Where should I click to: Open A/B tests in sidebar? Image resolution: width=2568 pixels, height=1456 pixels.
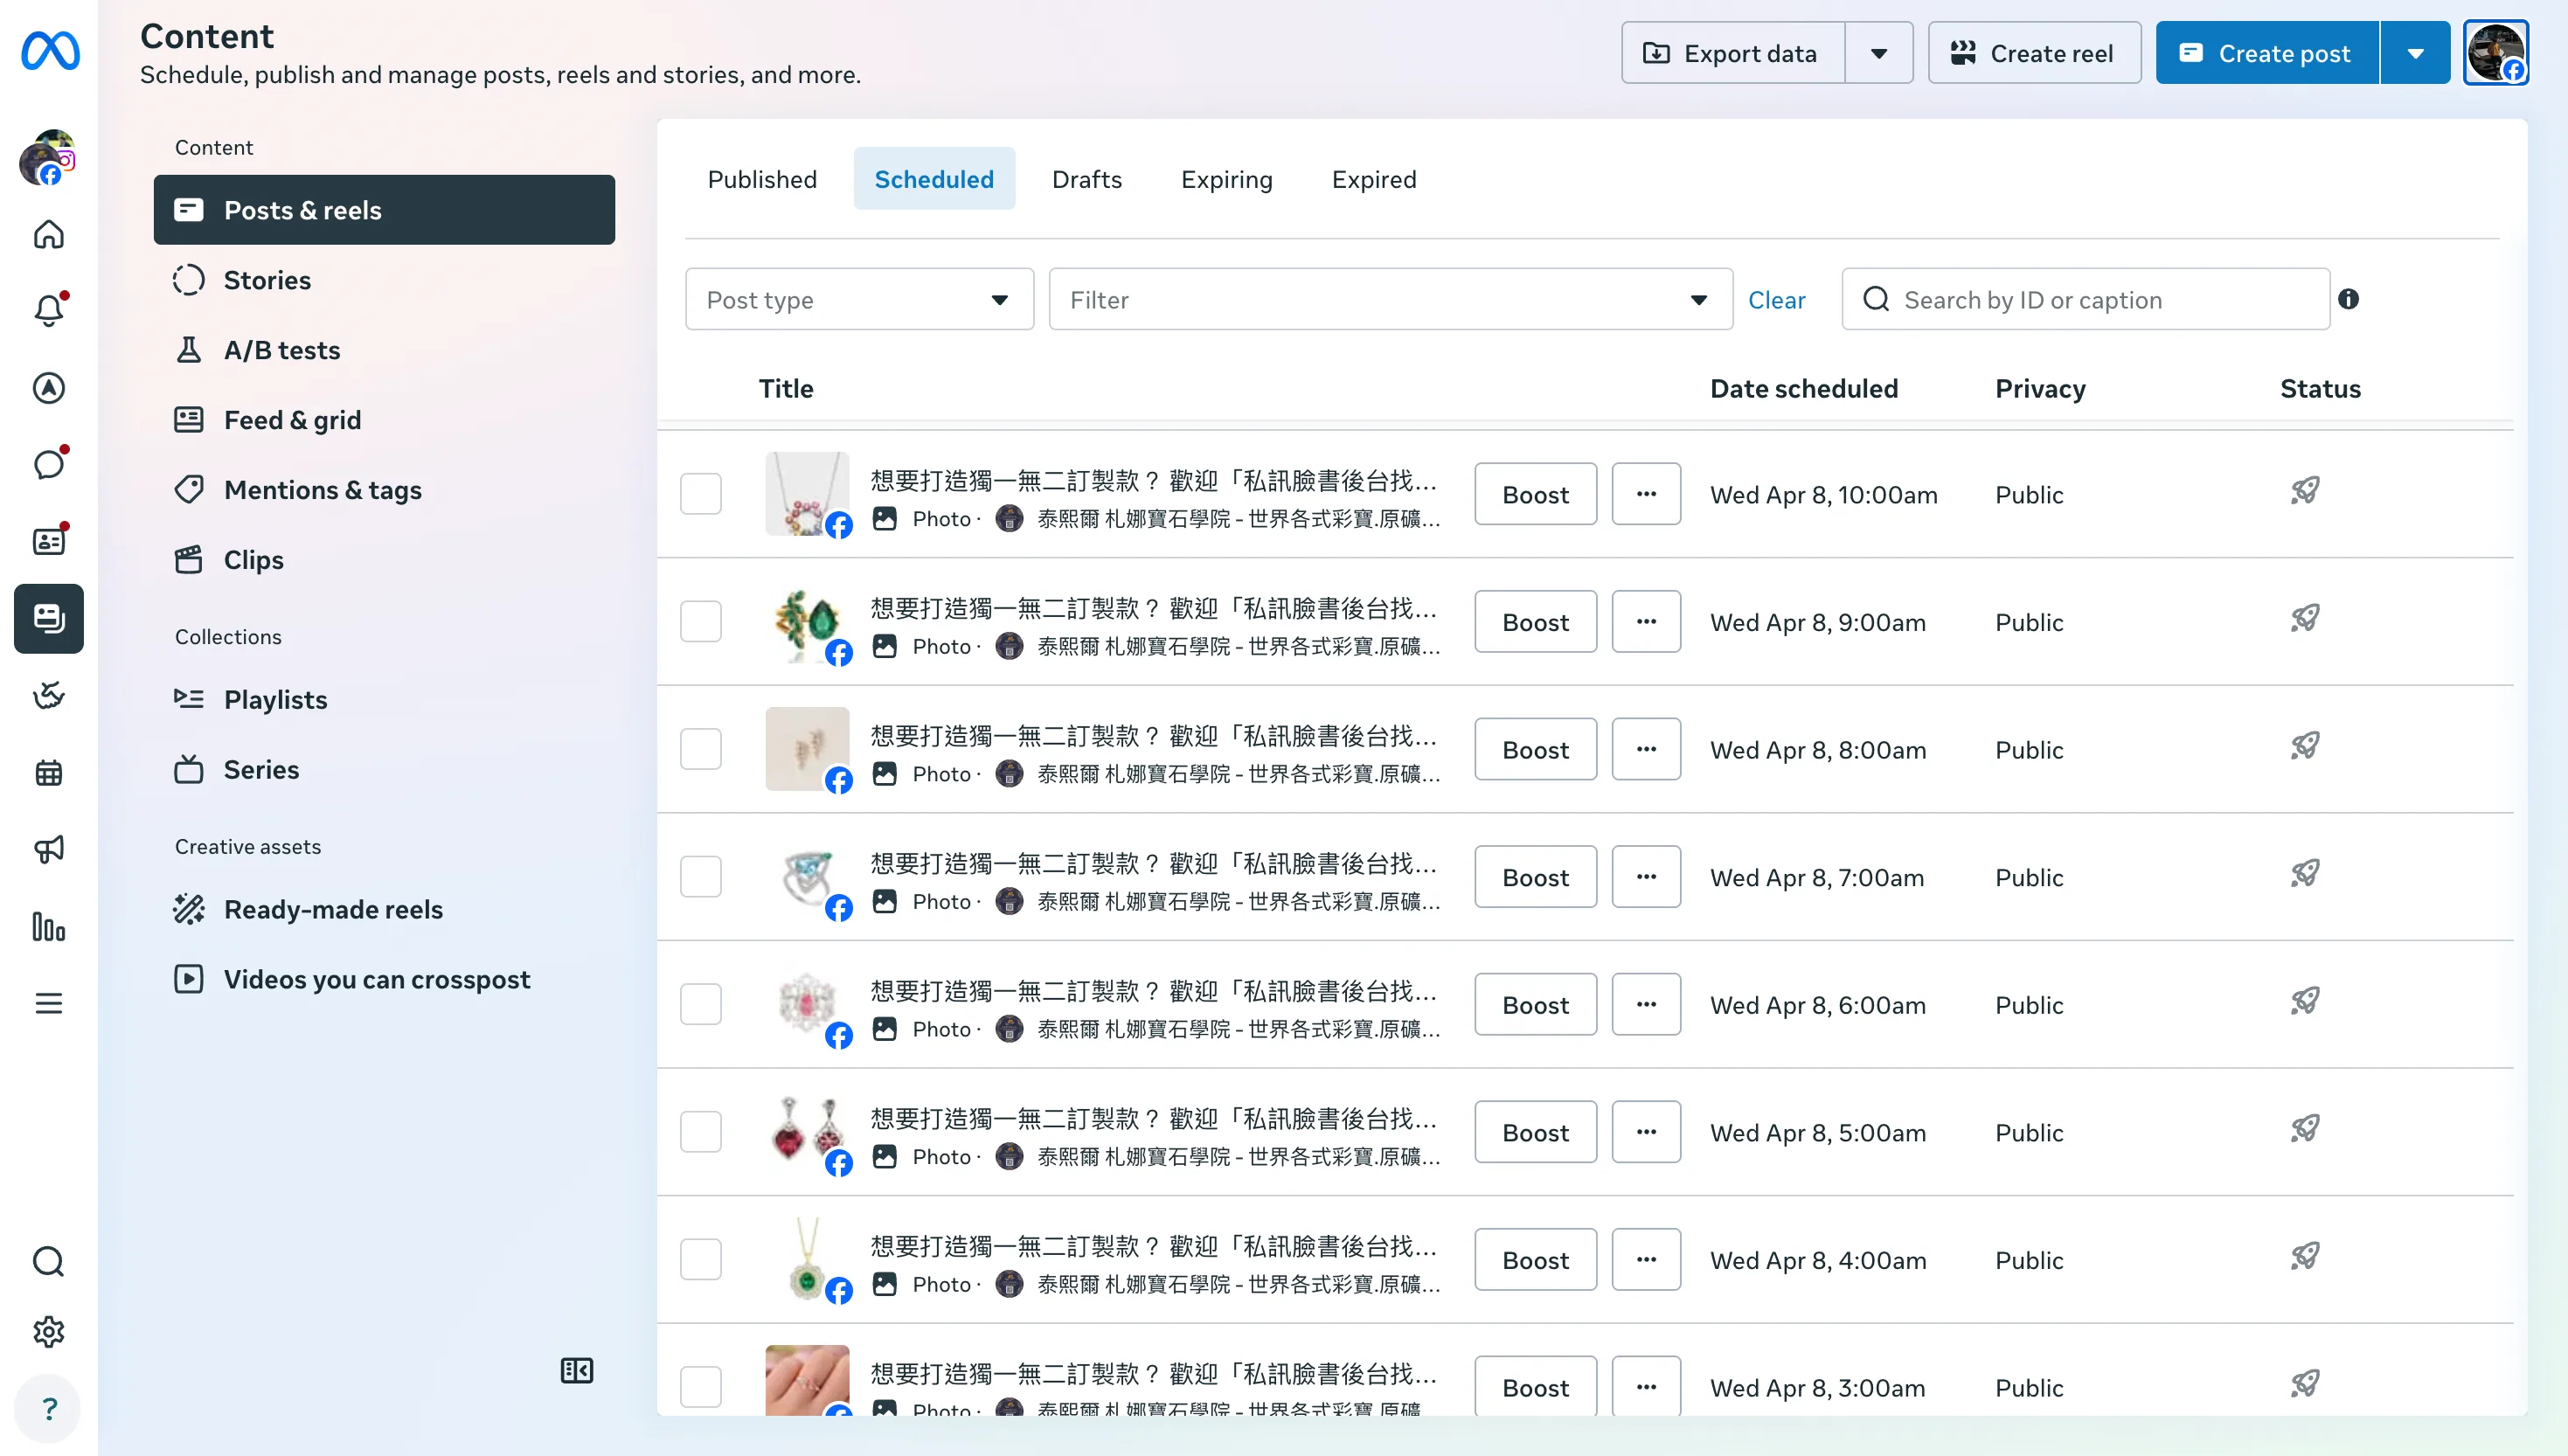coord(384,350)
